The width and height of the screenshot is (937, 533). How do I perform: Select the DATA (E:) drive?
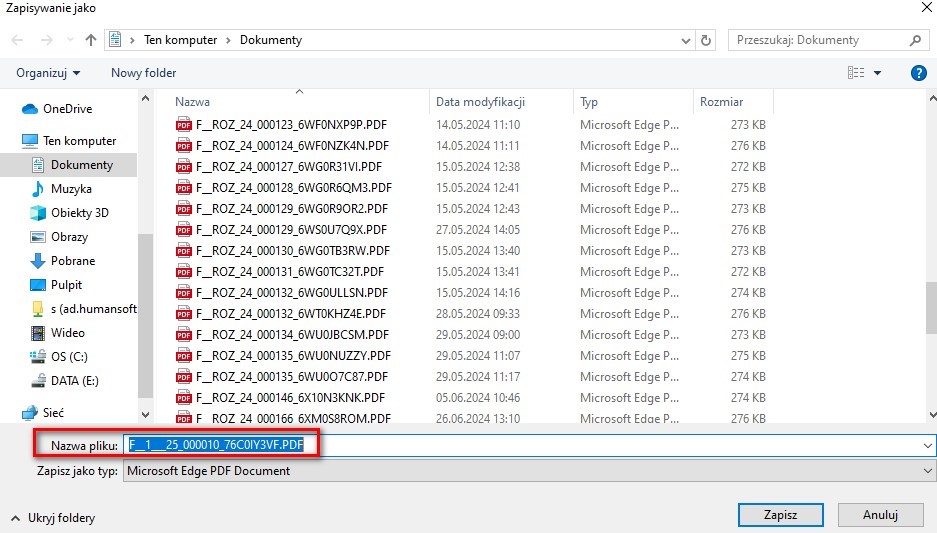(x=75, y=381)
